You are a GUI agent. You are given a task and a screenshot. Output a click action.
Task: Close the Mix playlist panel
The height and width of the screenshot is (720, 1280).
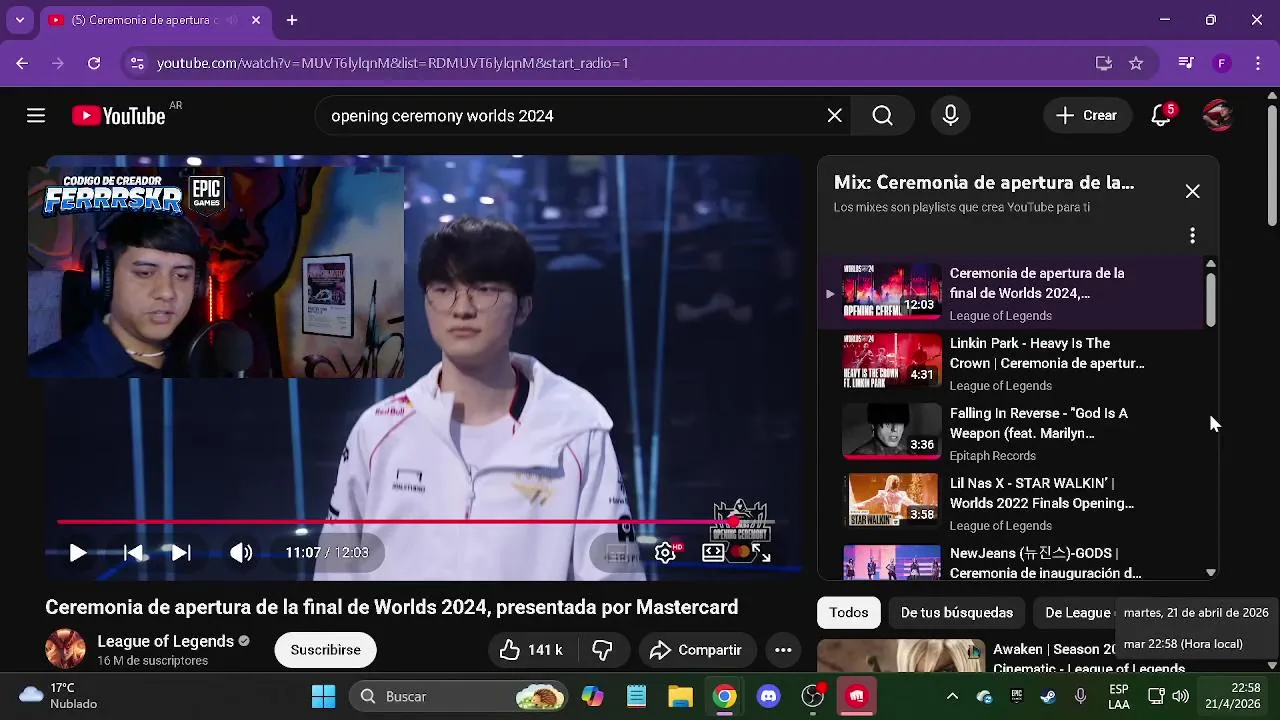pyautogui.click(x=1192, y=191)
